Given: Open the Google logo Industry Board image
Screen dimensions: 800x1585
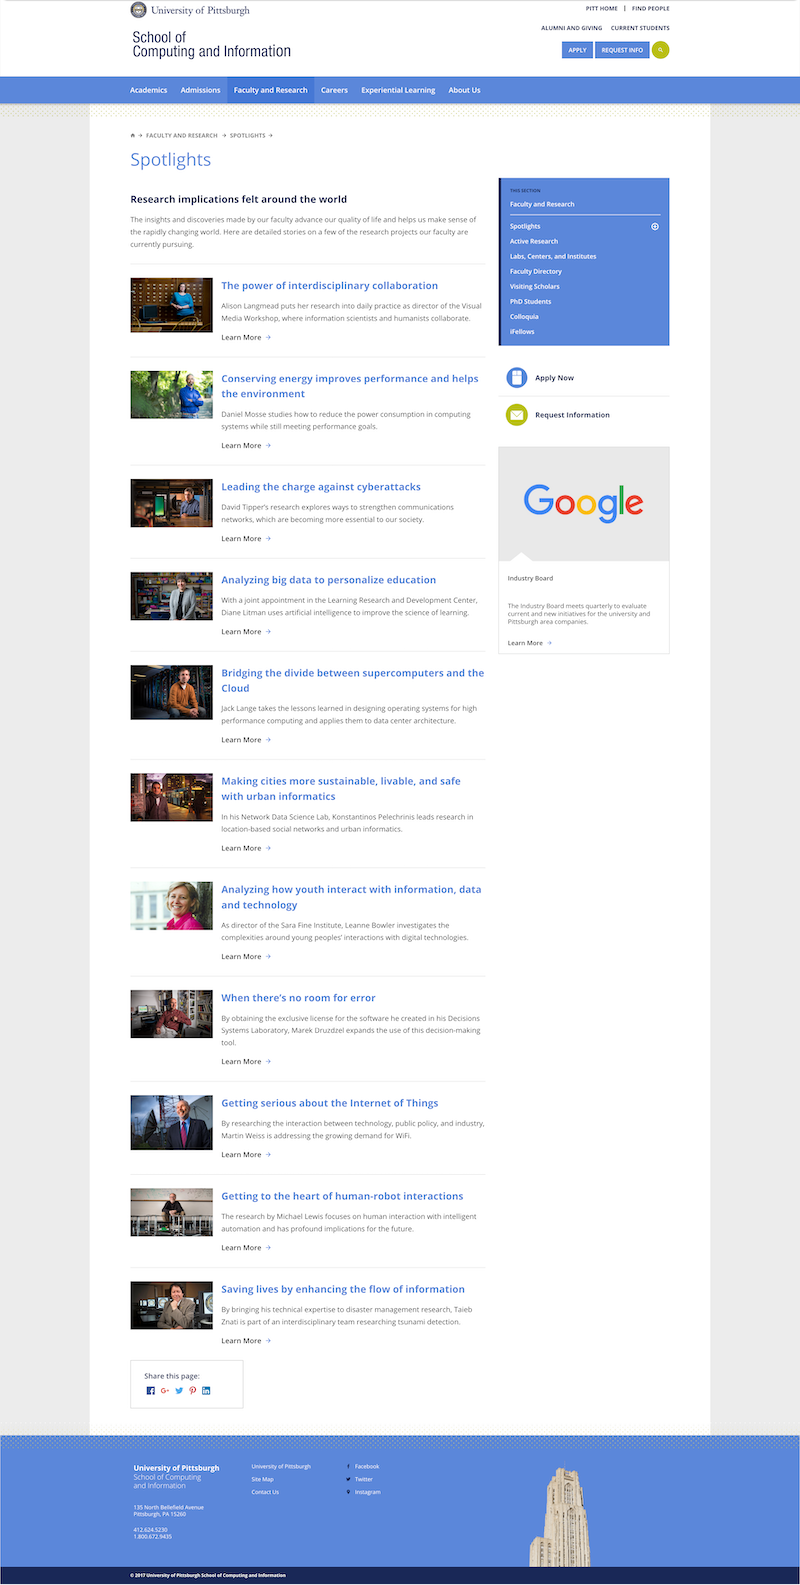Looking at the screenshot, I should [583, 503].
